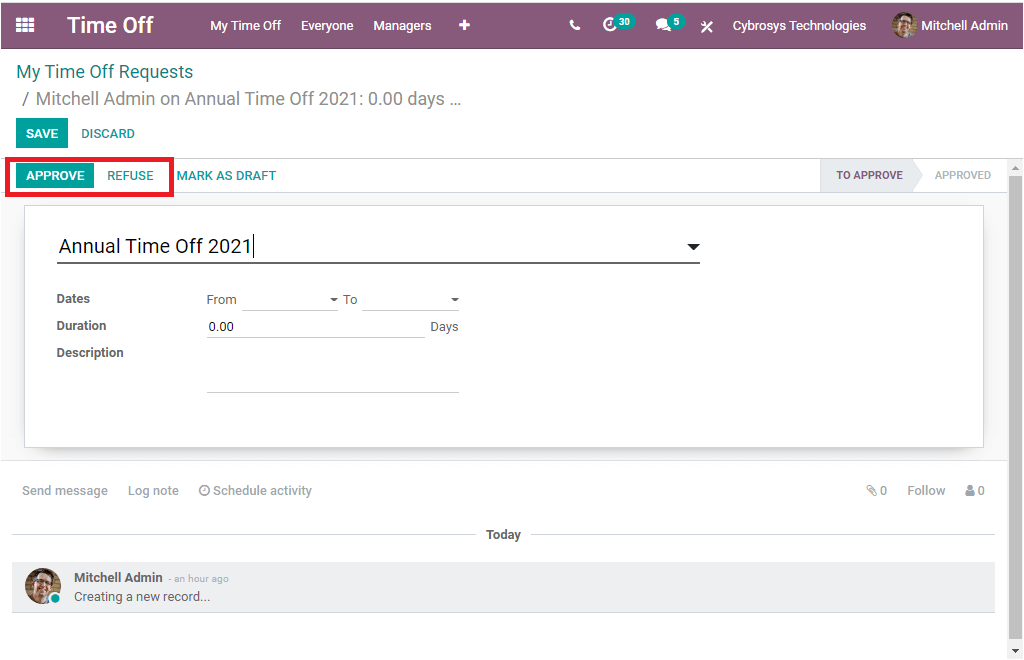Click the Save button
Image resolution: width=1024 pixels, height=660 pixels.
point(42,133)
